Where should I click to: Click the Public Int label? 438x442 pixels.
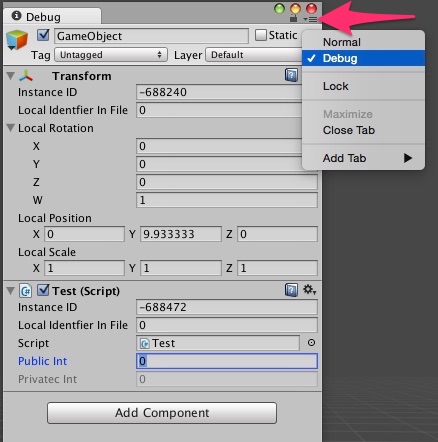pos(42,361)
